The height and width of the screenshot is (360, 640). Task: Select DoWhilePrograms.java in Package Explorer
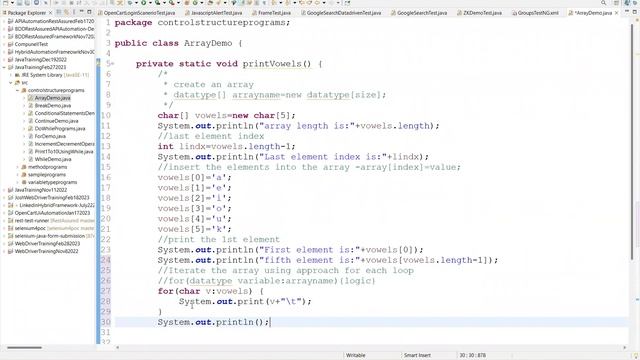(x=60, y=129)
